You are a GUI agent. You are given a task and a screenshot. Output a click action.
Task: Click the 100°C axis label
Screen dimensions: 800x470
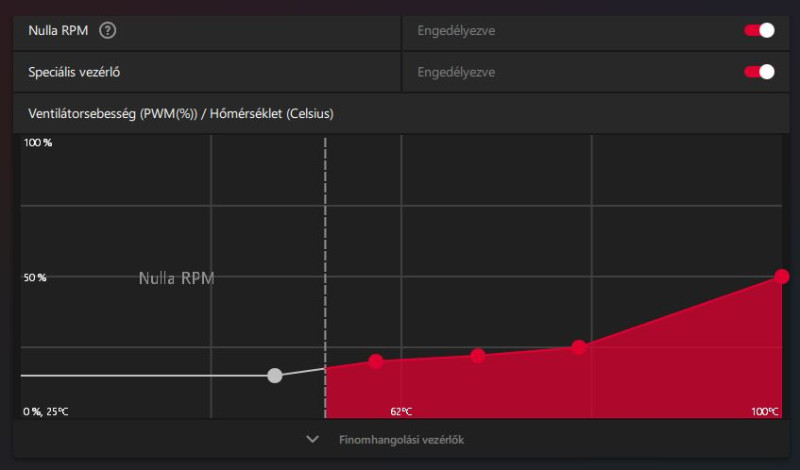click(x=765, y=411)
